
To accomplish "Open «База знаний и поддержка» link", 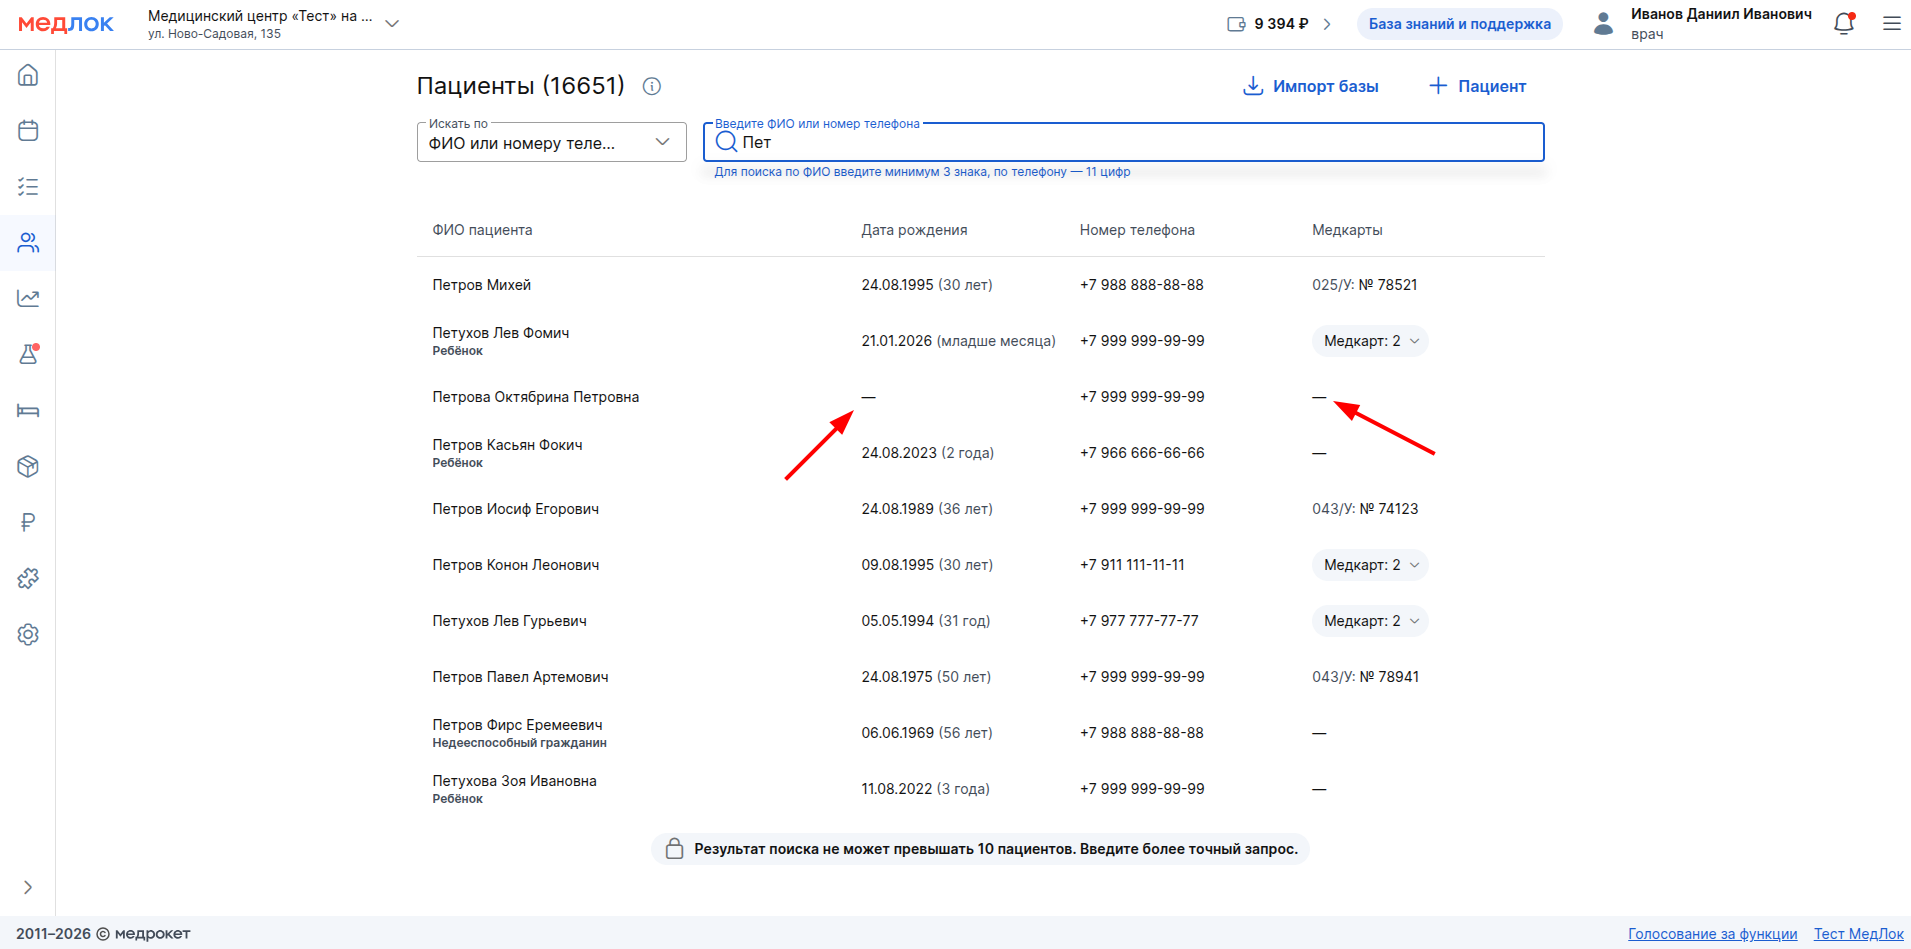I will [x=1459, y=24].
